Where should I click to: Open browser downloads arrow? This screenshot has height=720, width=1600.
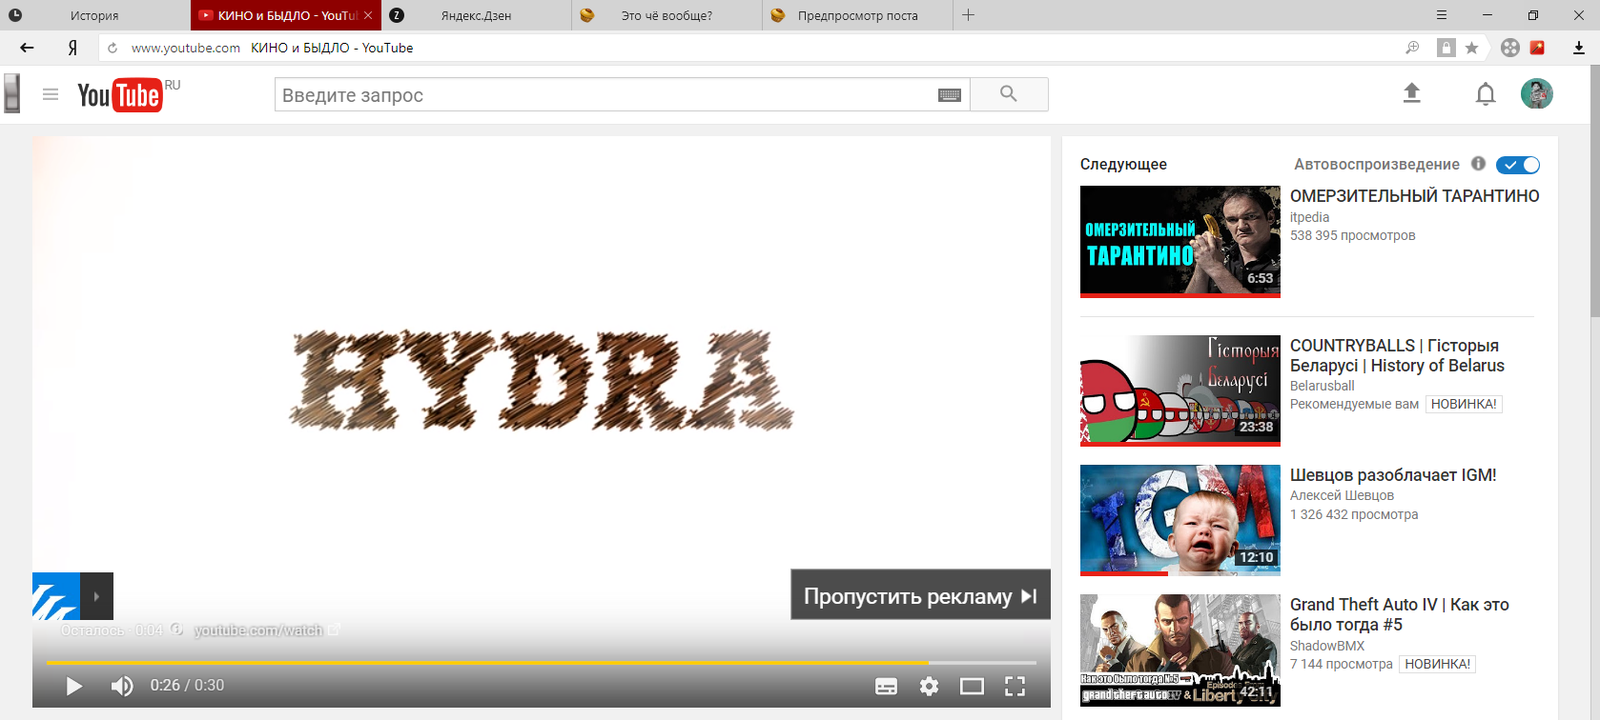click(x=1579, y=47)
